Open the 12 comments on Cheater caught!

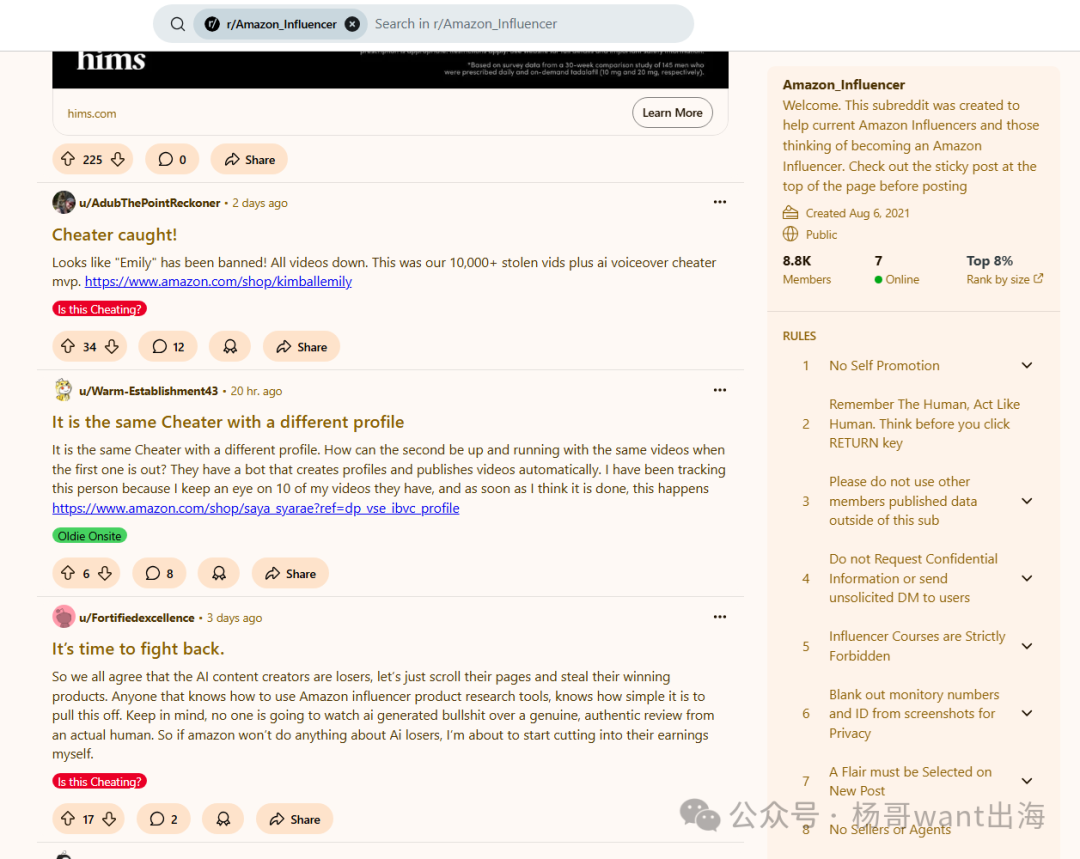point(168,346)
